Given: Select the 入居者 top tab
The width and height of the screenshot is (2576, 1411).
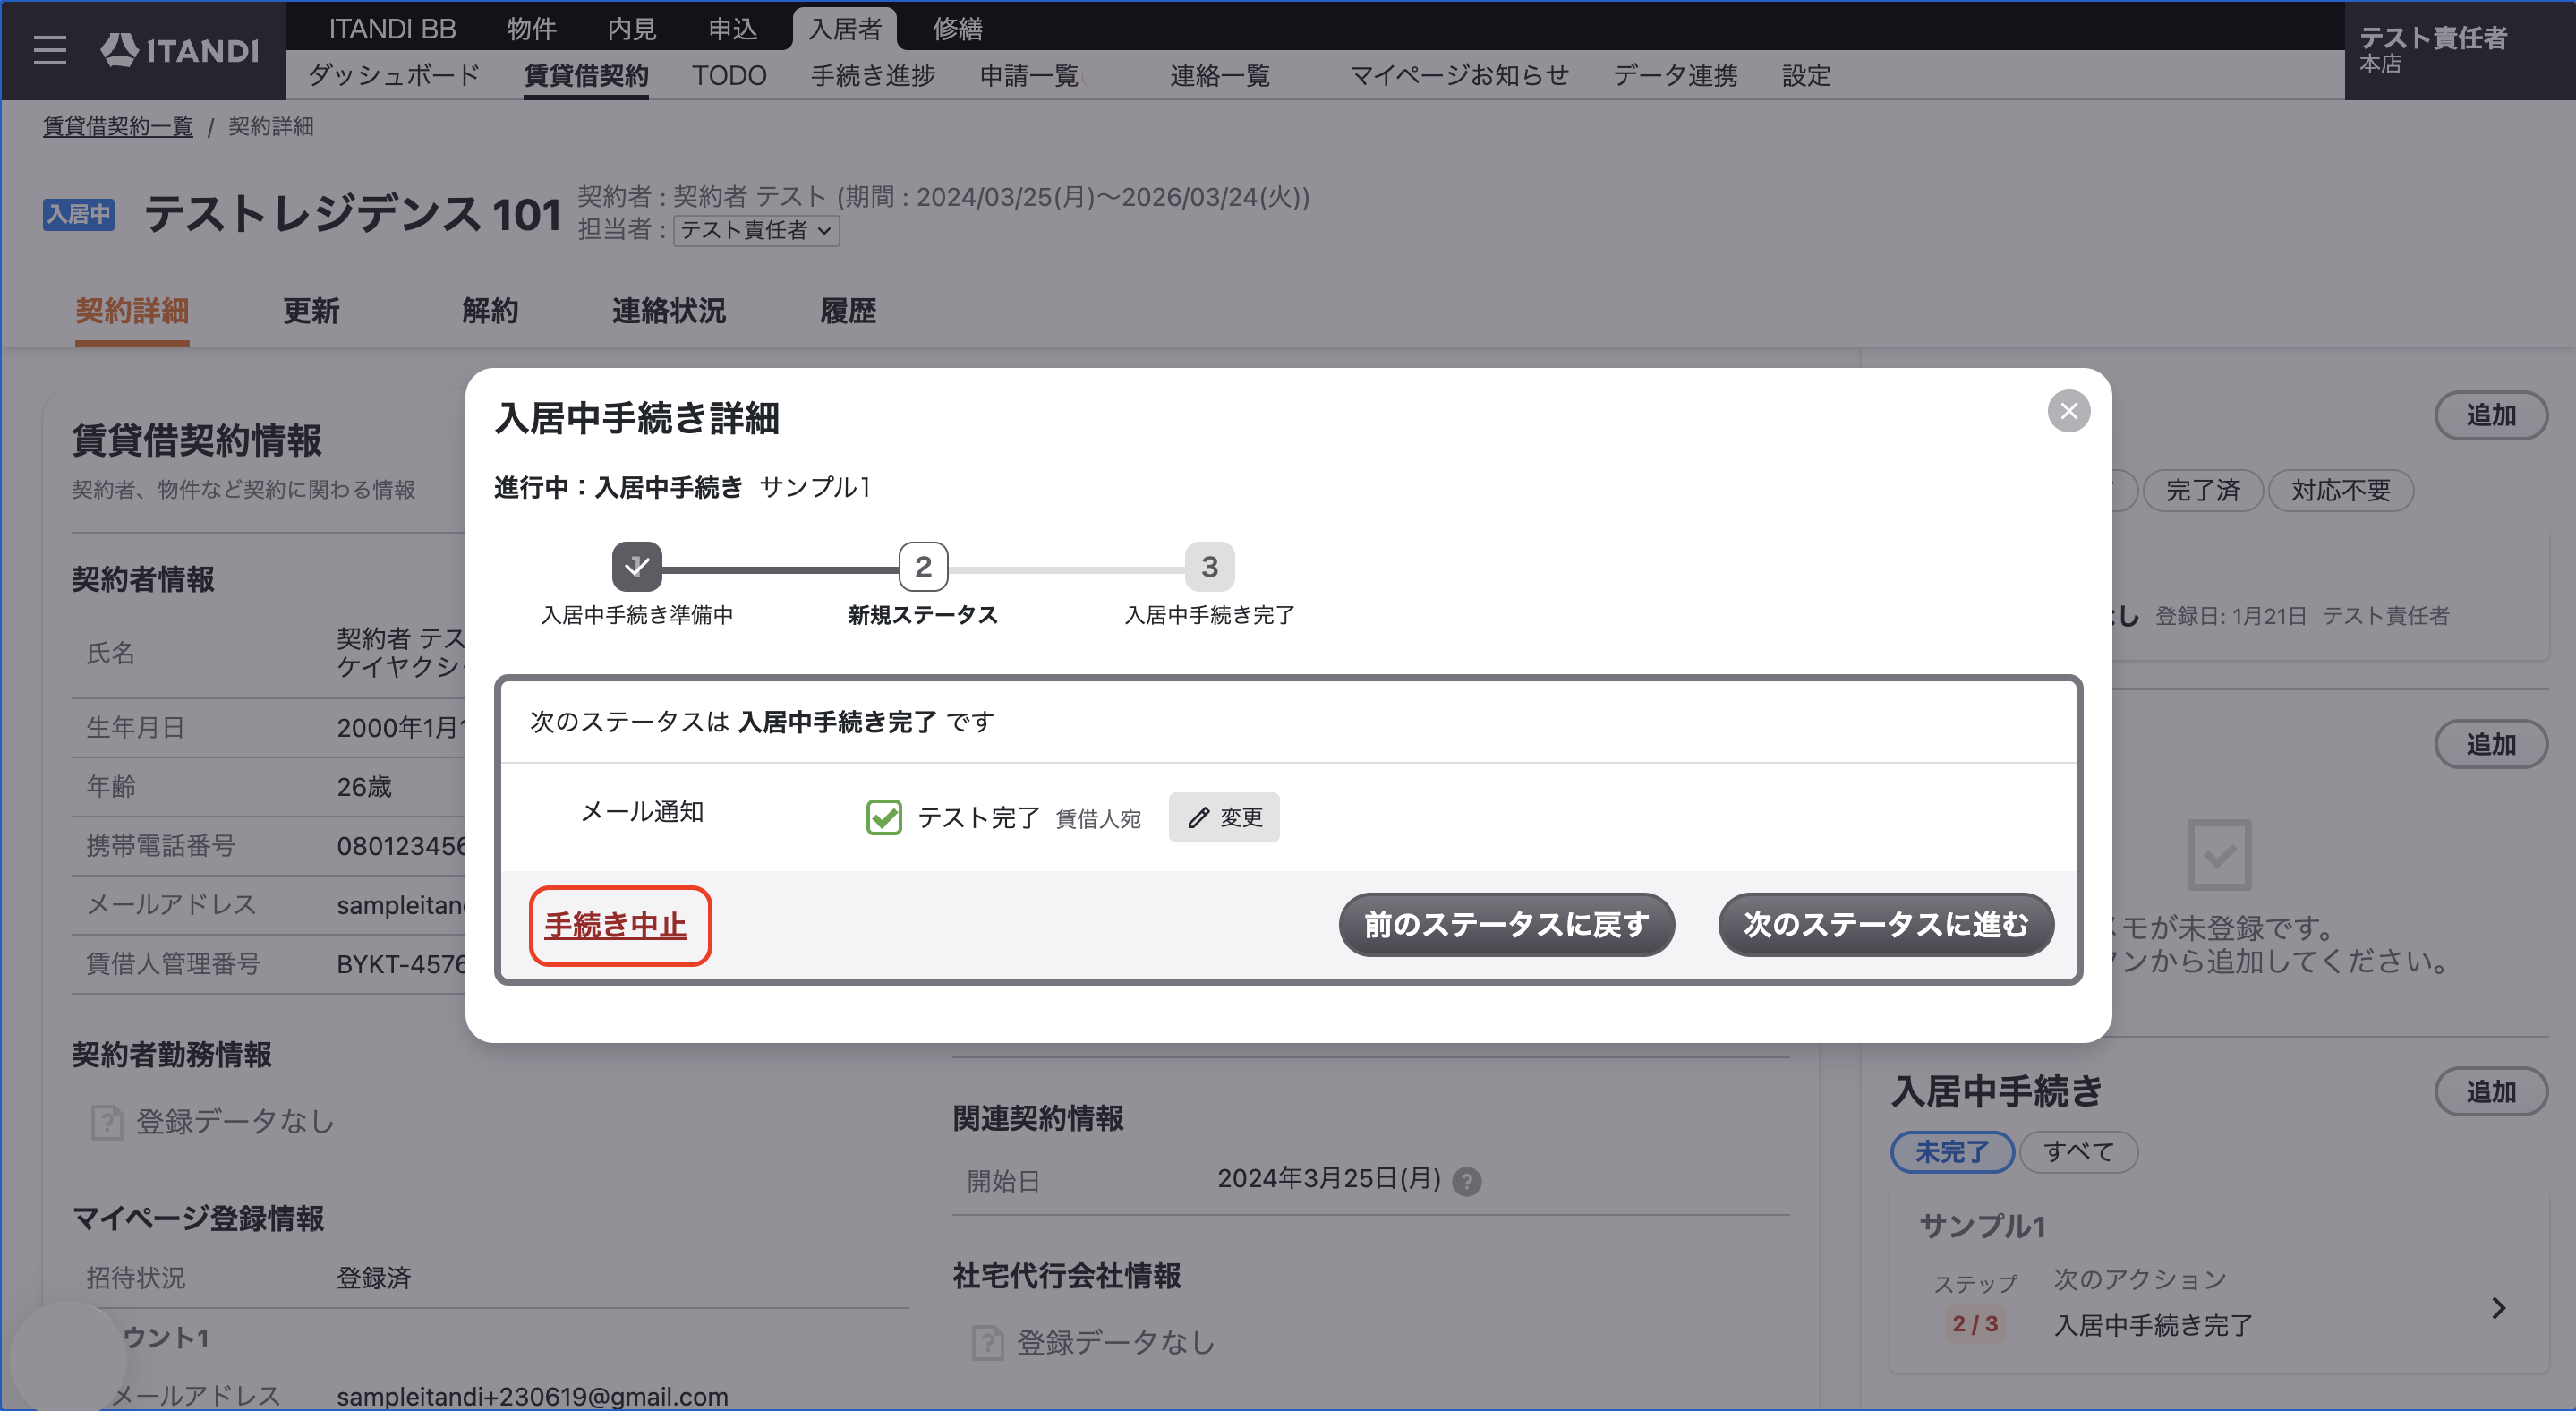Looking at the screenshot, I should click(x=845, y=29).
